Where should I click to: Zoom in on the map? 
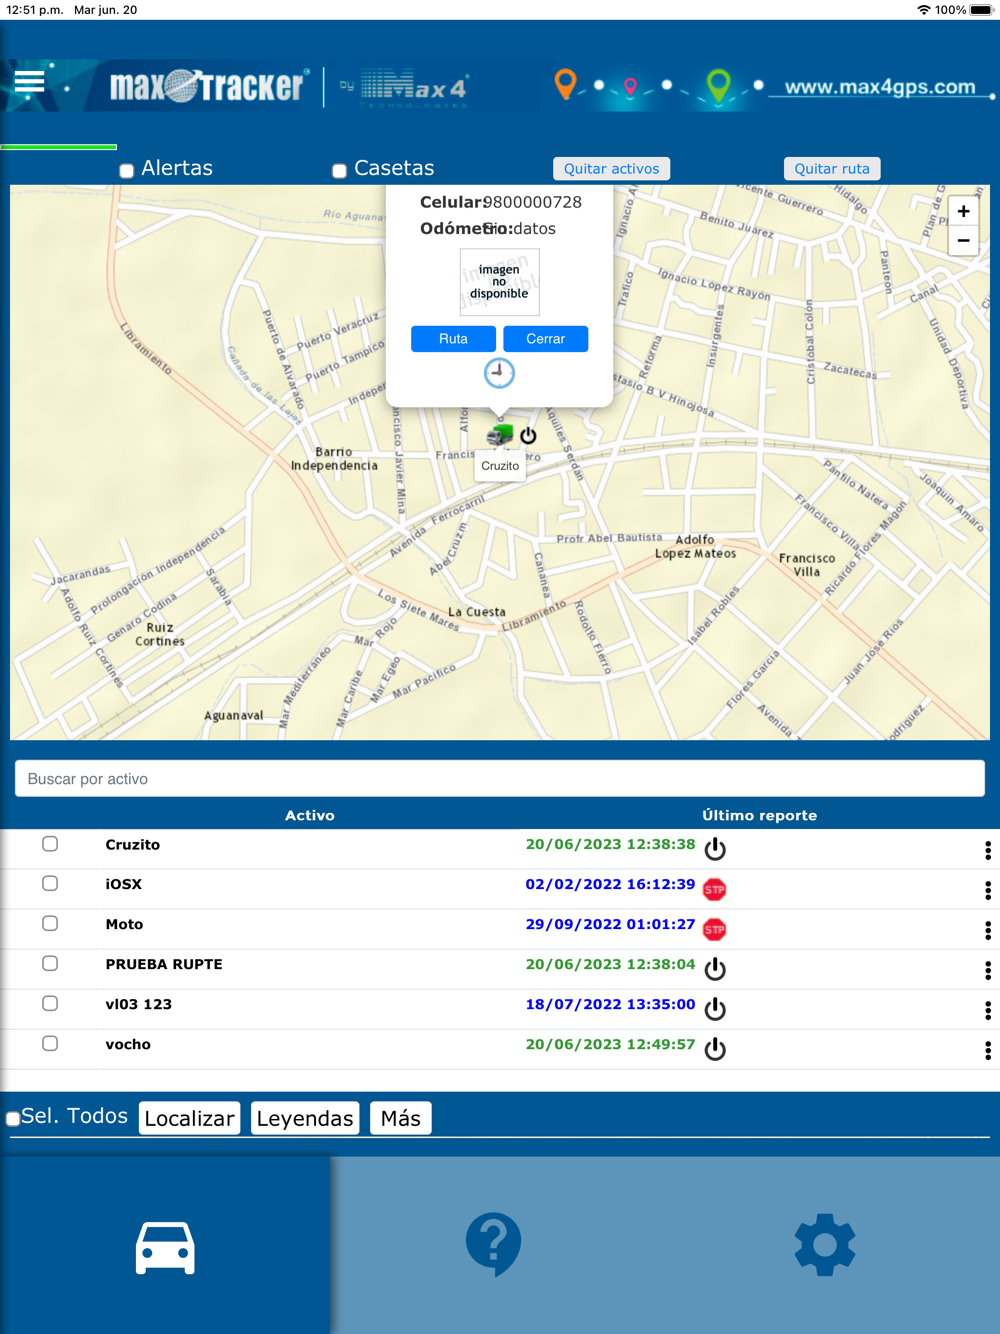click(963, 211)
